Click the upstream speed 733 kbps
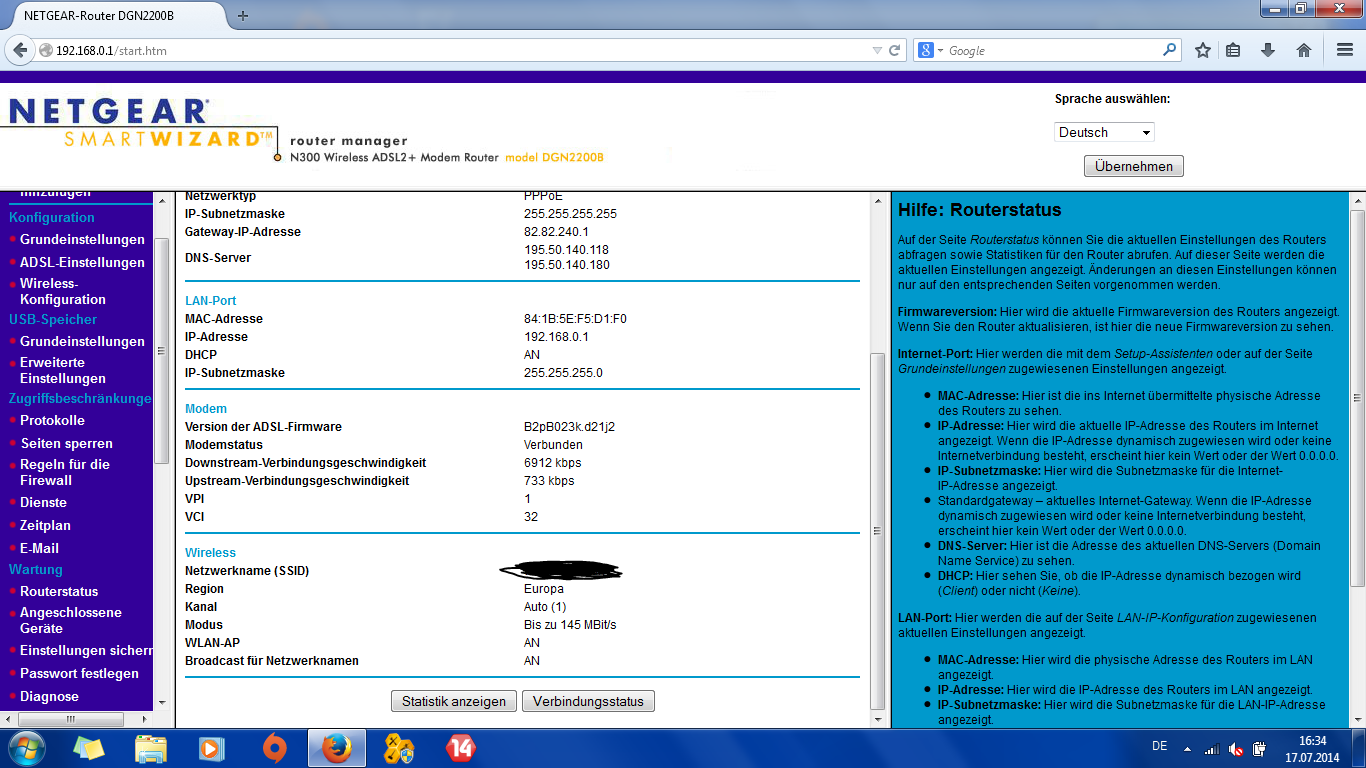The width and height of the screenshot is (1366, 768). coord(549,481)
